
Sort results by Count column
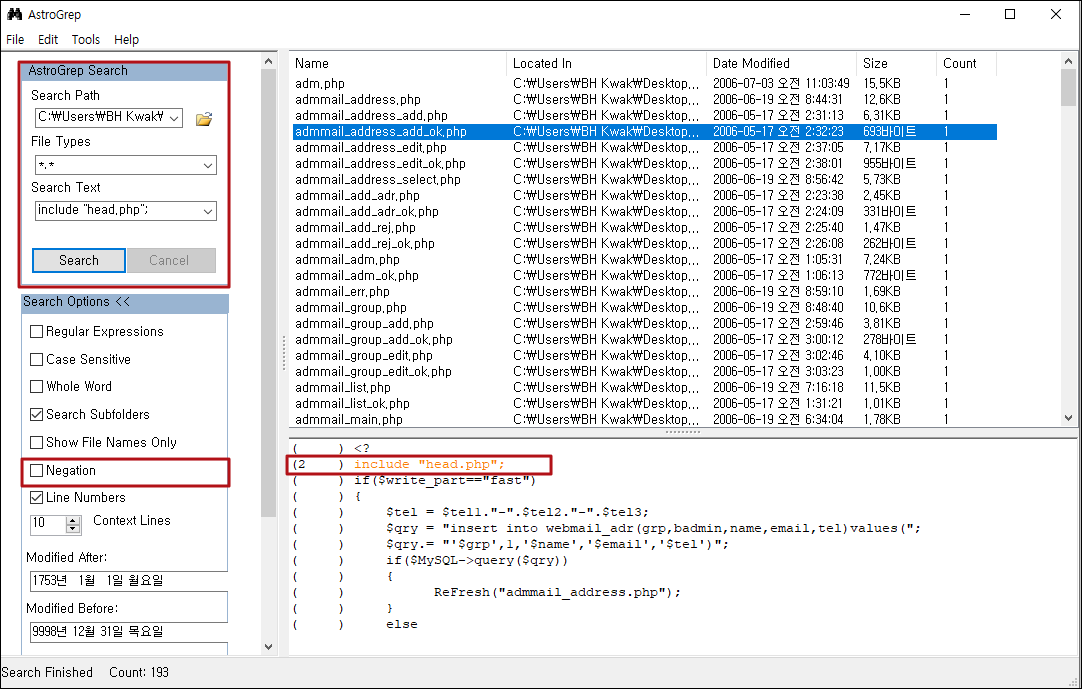click(967, 64)
